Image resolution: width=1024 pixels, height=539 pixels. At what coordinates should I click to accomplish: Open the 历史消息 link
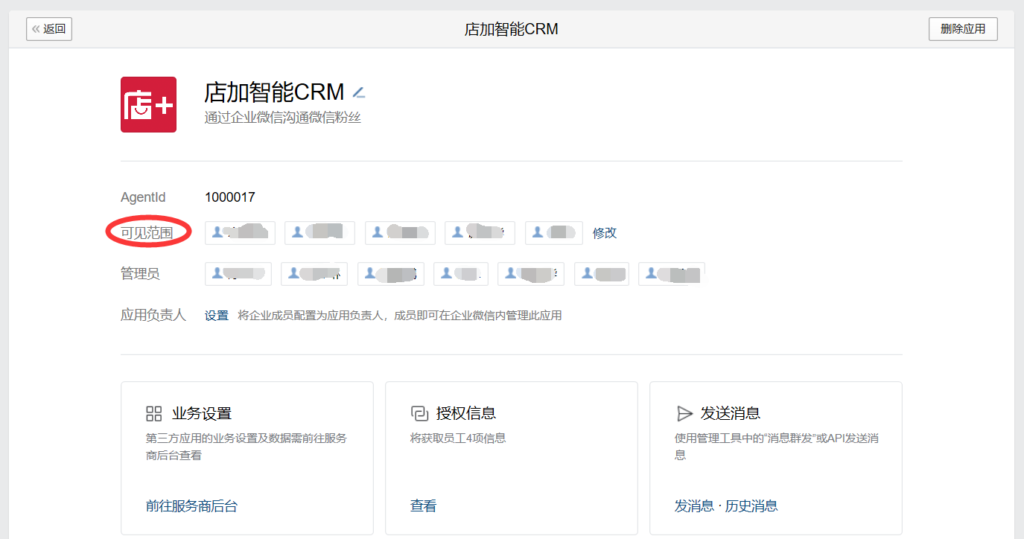pos(751,506)
